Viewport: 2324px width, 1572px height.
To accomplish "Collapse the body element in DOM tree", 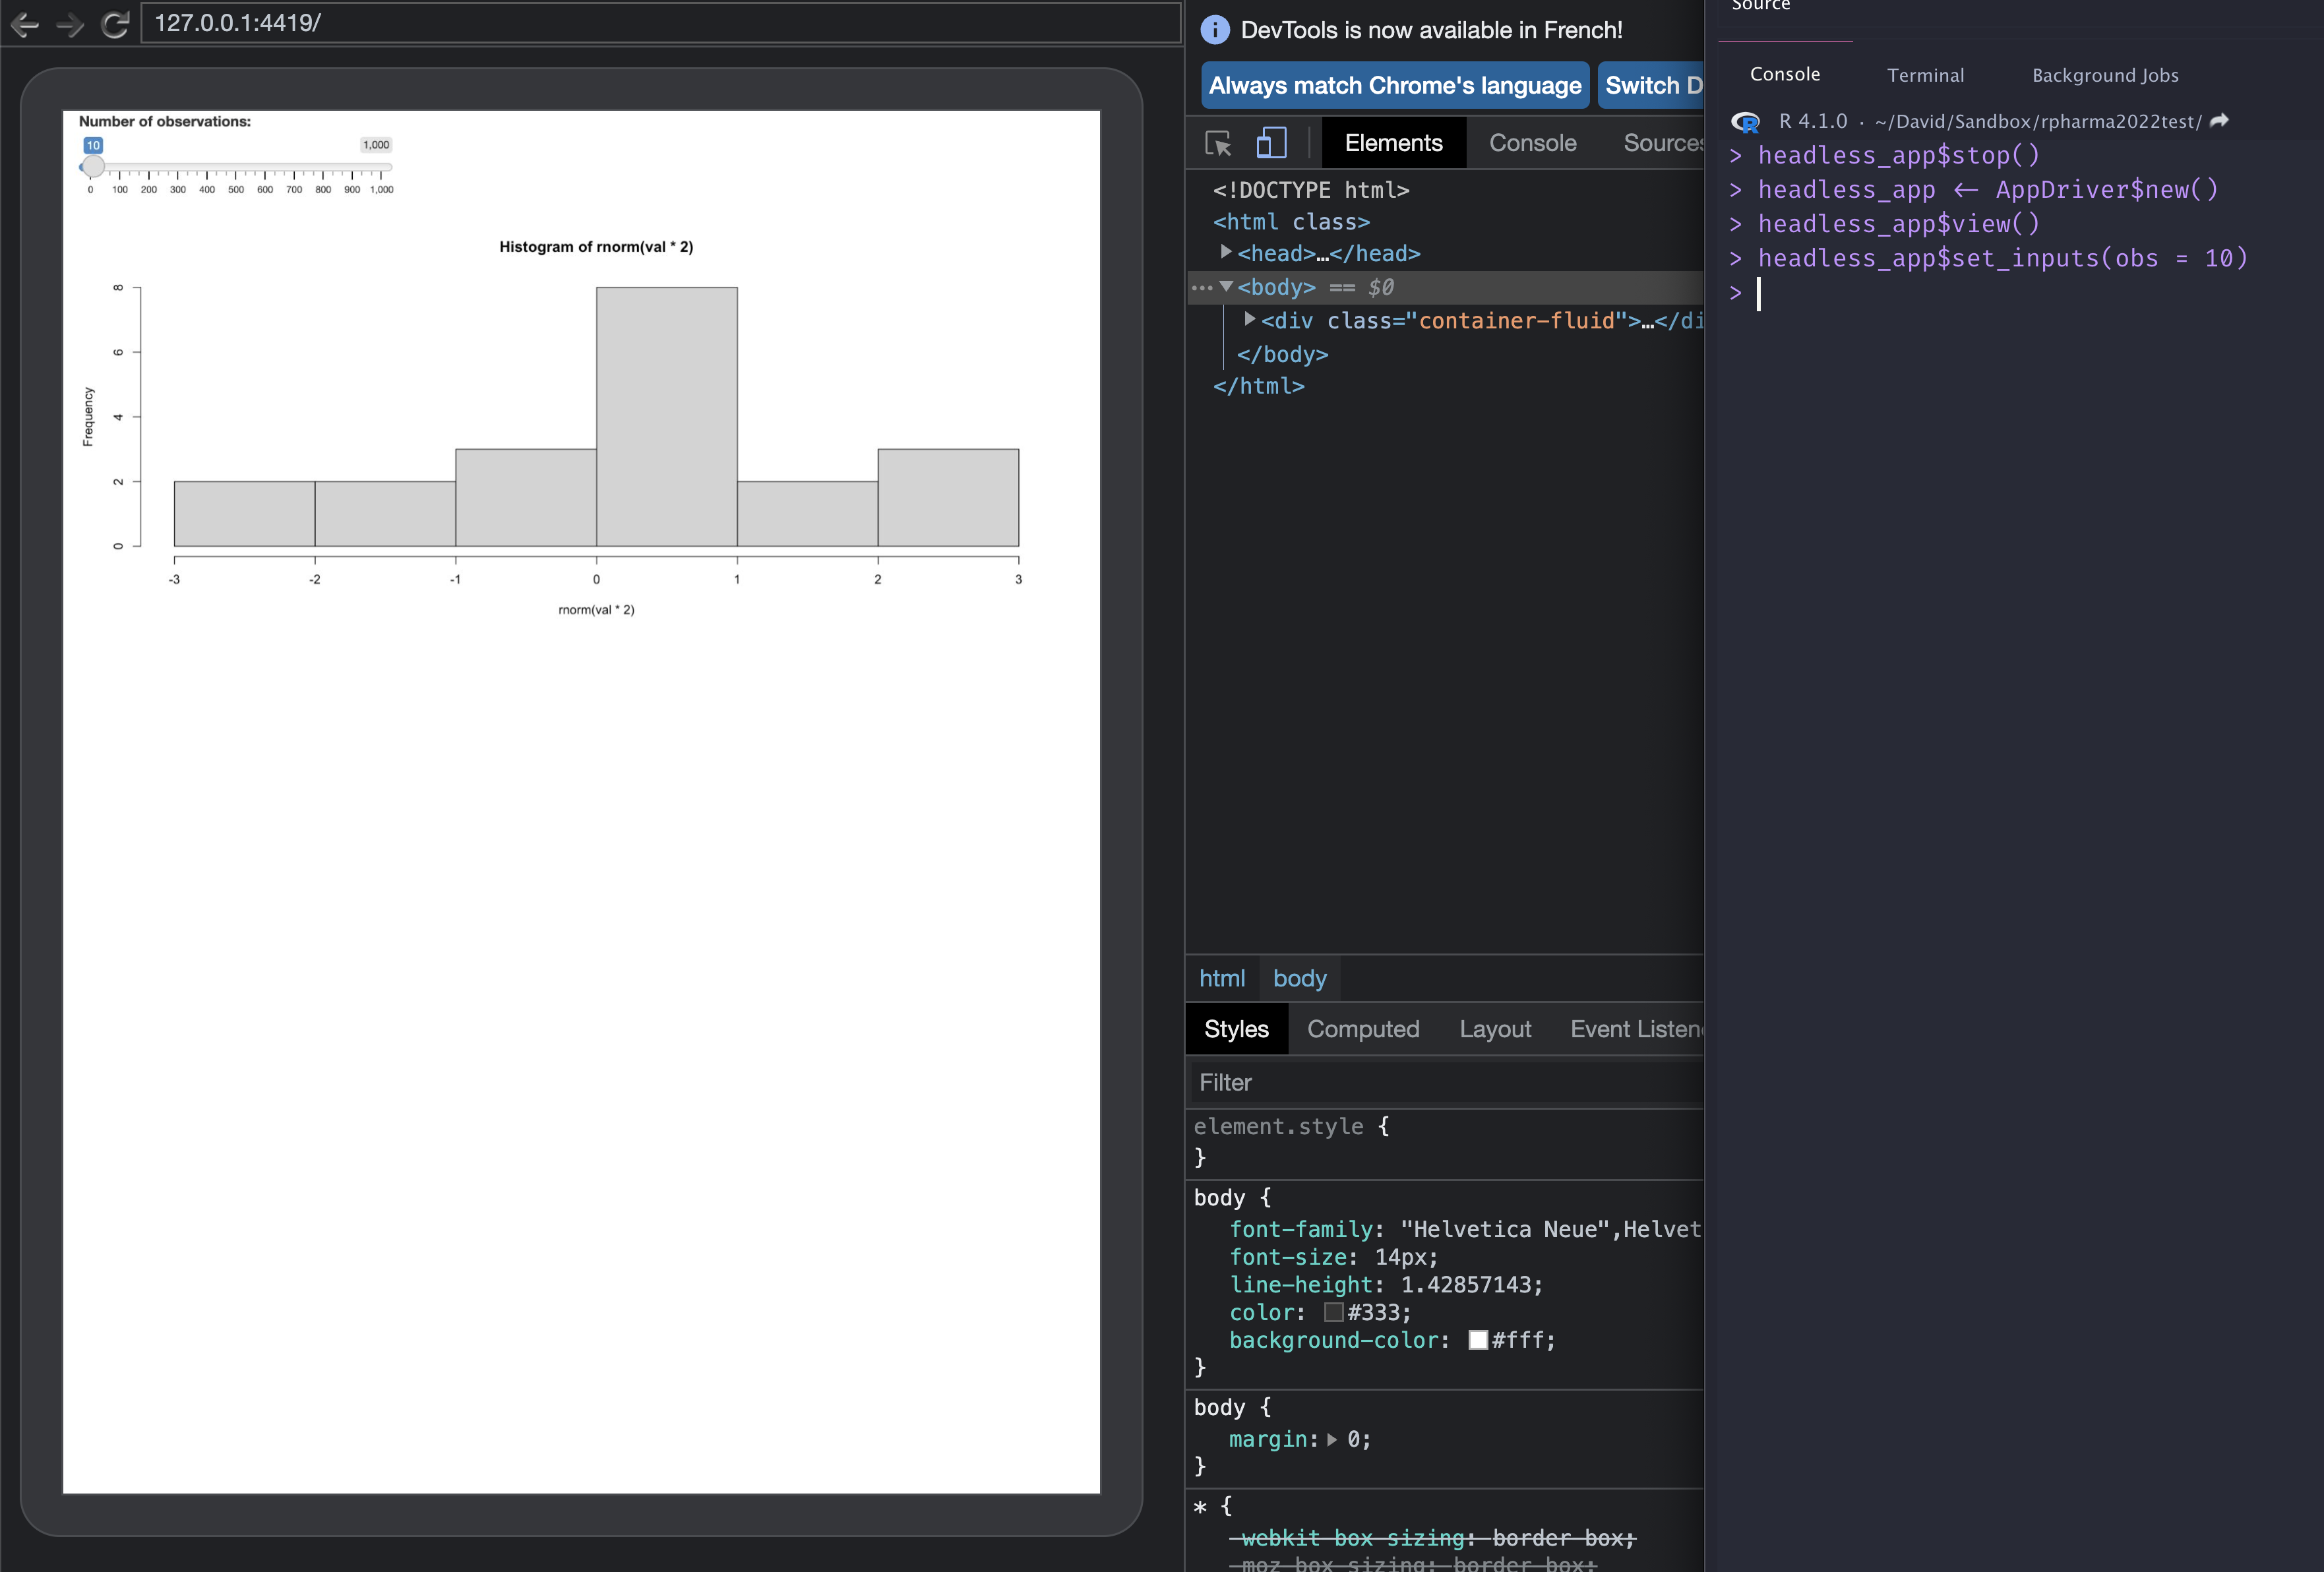I will pos(1226,287).
